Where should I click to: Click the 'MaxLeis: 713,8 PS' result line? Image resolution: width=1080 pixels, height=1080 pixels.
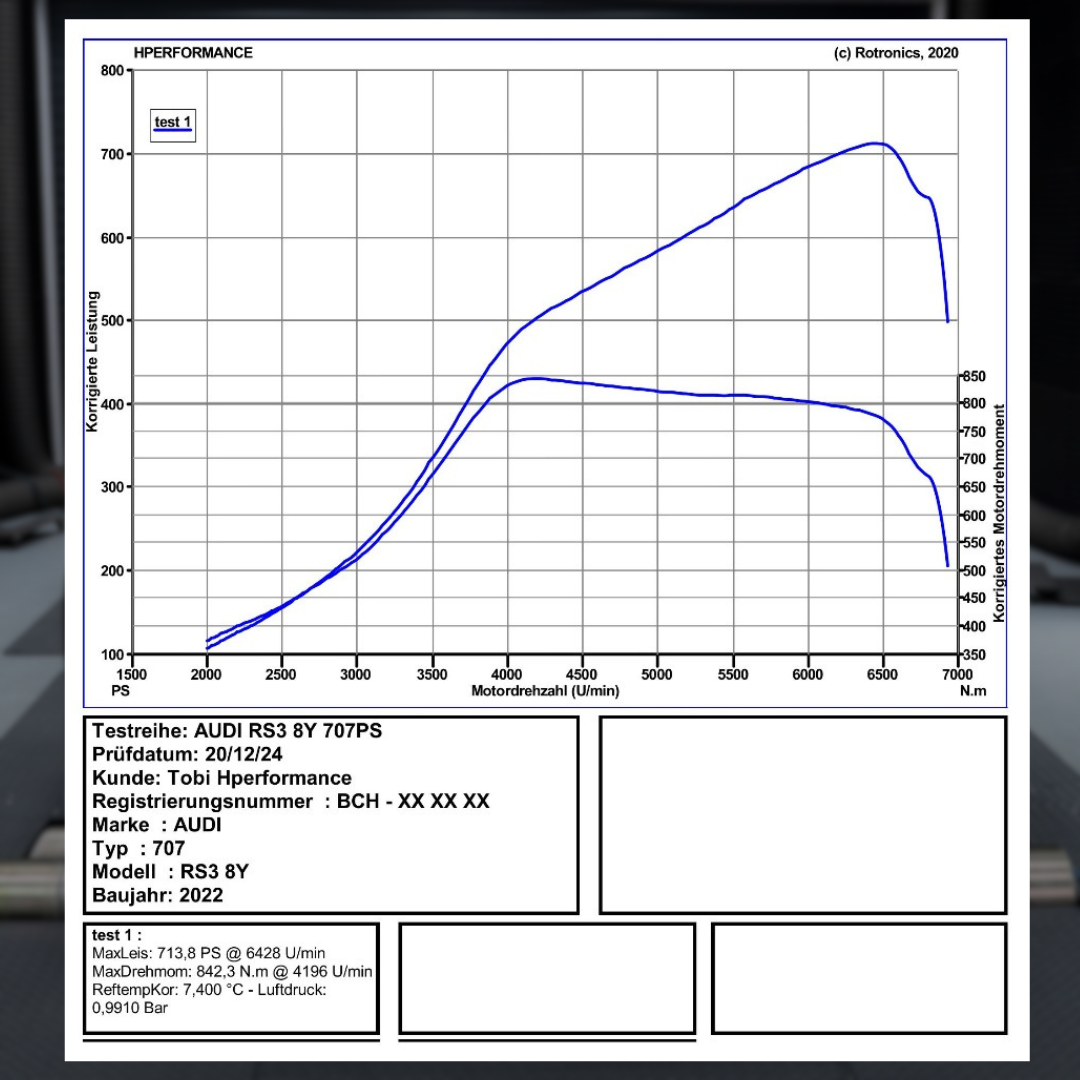click(208, 953)
